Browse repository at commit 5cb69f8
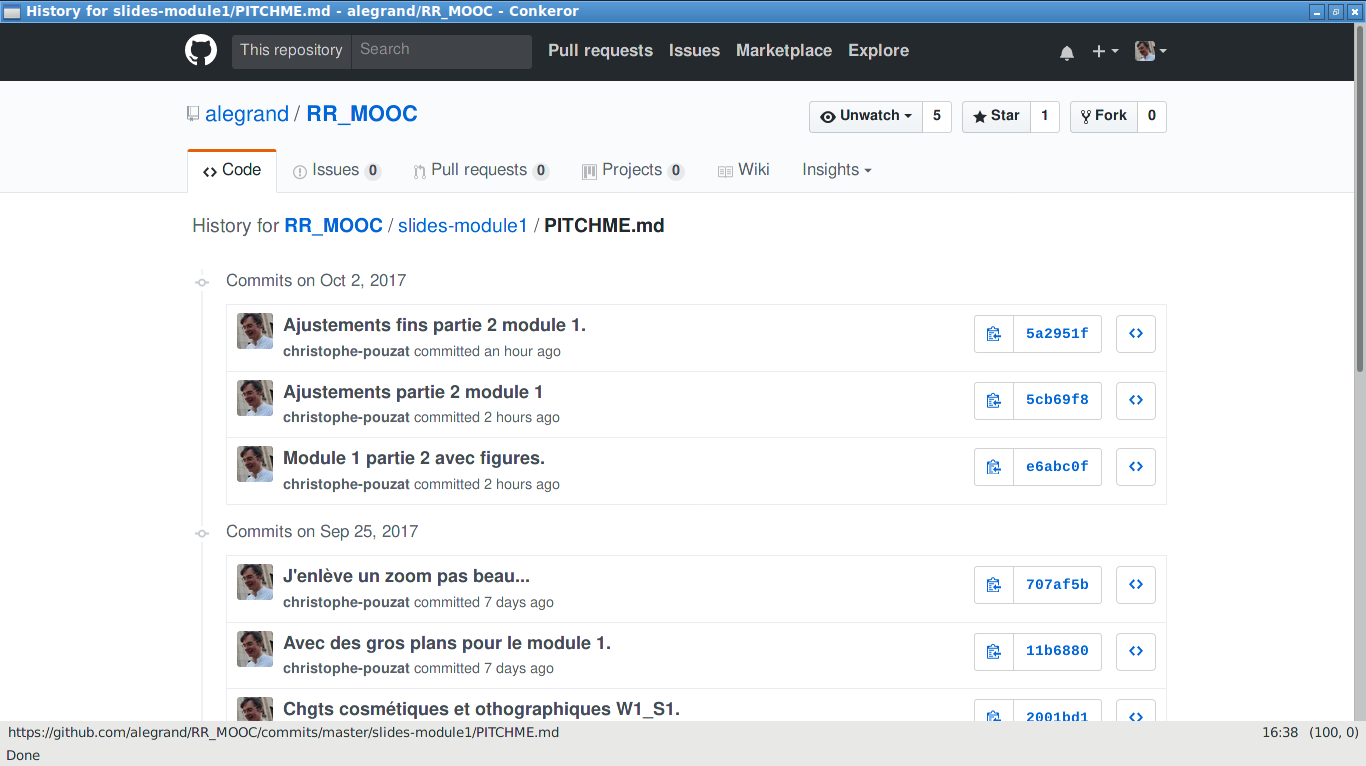Image resolution: width=1366 pixels, height=766 pixels. click(x=1136, y=400)
